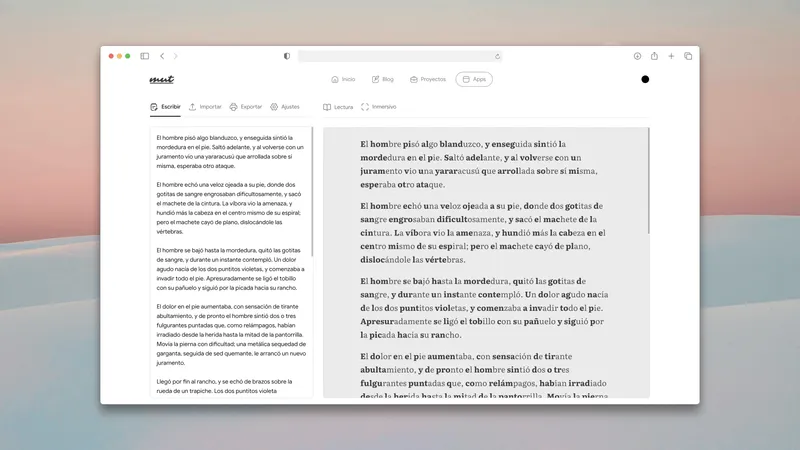This screenshot has height=450, width=800.
Task: Click the Apps pill button
Action: (474, 79)
